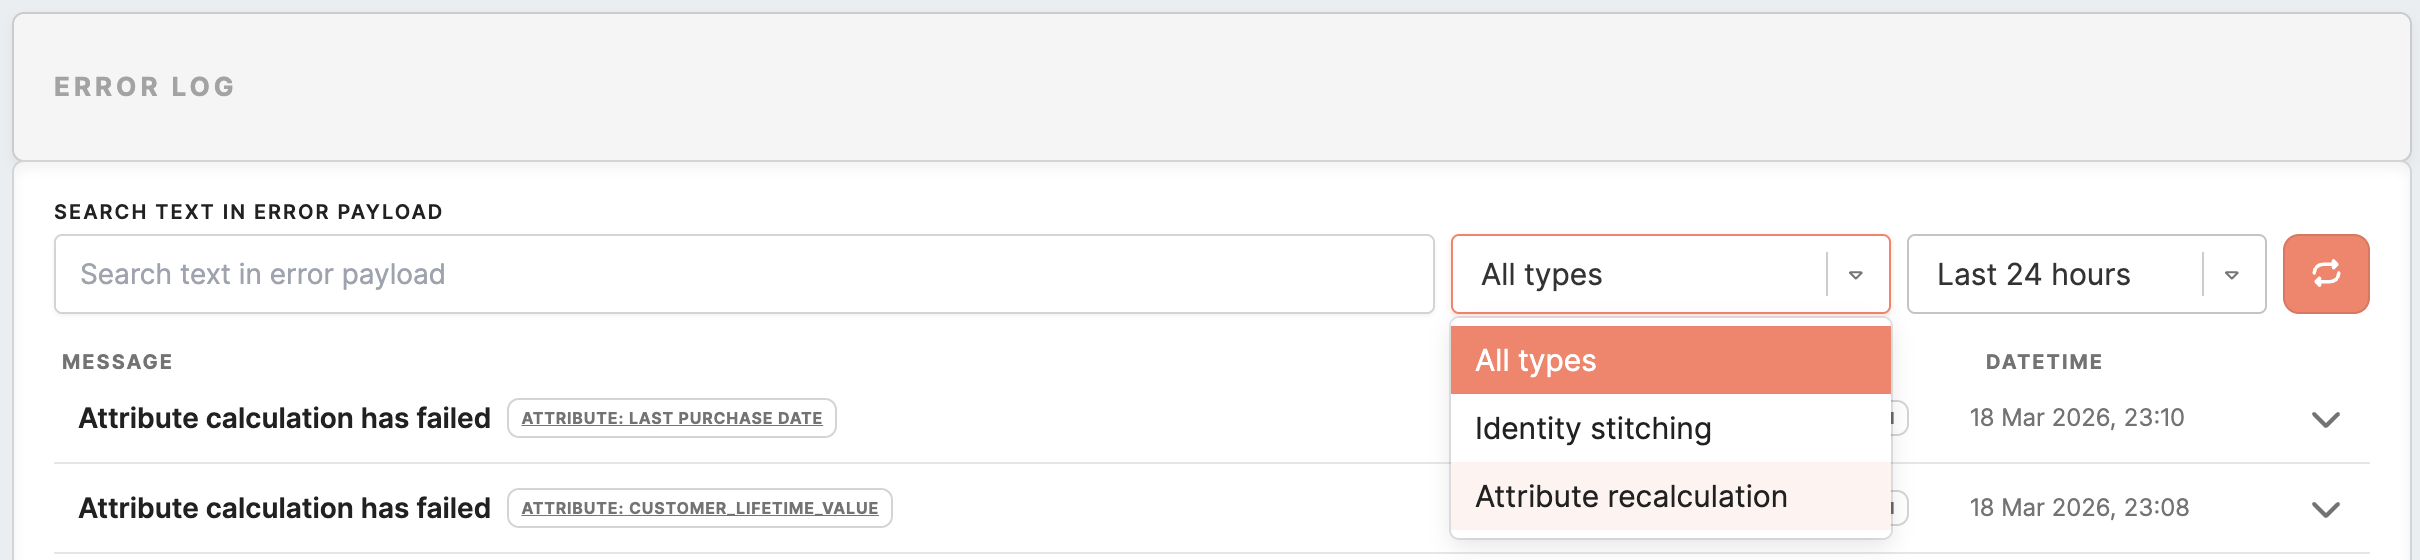2420x560 pixels.
Task: Expand the 23:10 error row chevron
Action: (x=2325, y=419)
